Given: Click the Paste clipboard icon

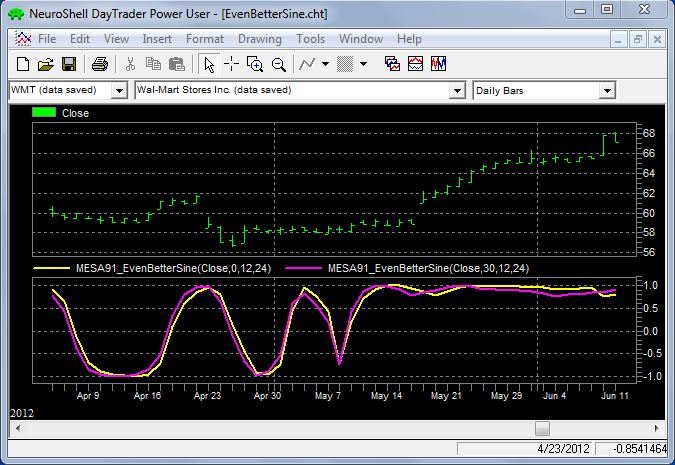Looking at the screenshot, I should click(176, 64).
